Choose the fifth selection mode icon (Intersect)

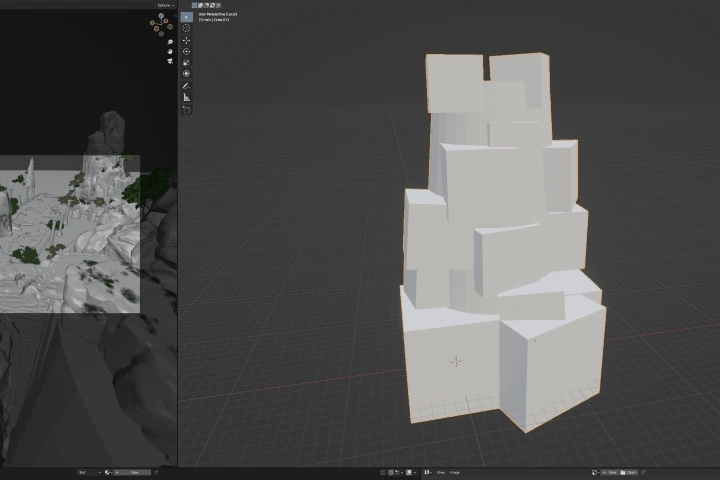pos(218,5)
